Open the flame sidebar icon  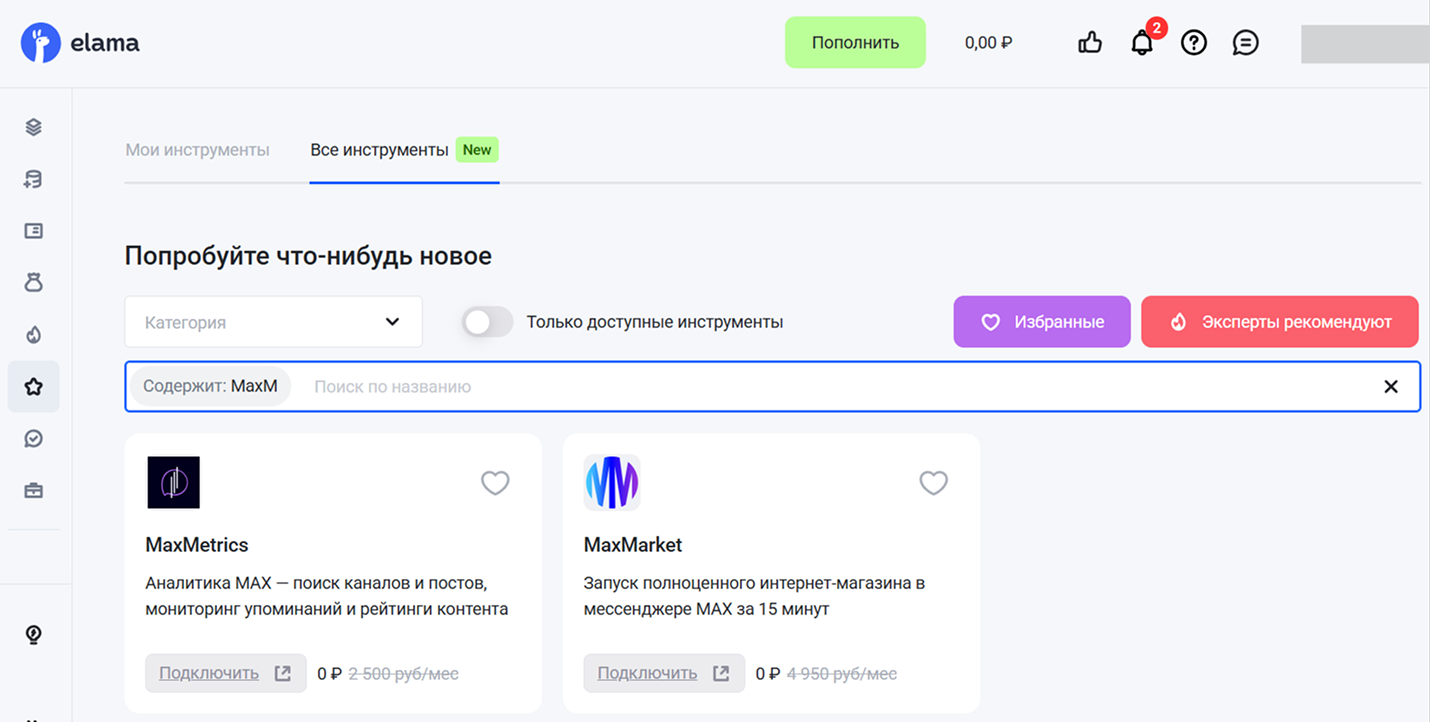(34, 335)
